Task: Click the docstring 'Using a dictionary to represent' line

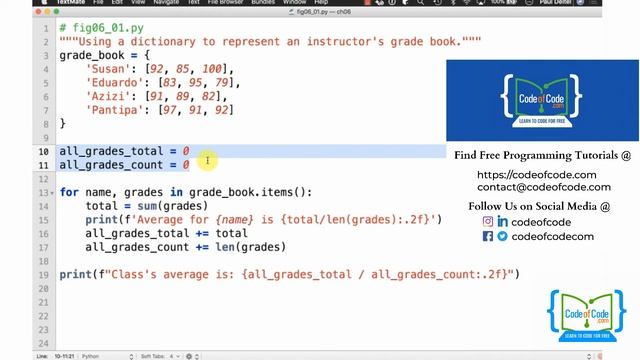Action: point(270,42)
